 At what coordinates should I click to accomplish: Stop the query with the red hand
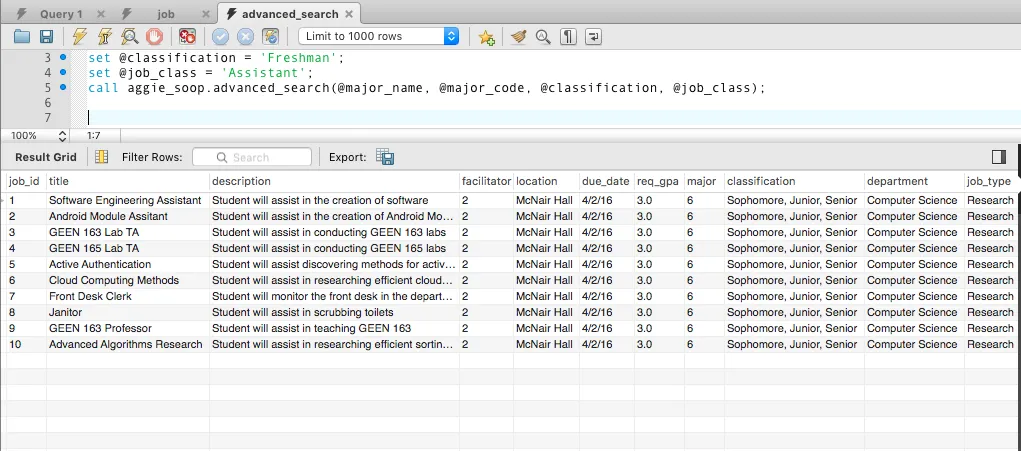(154, 36)
